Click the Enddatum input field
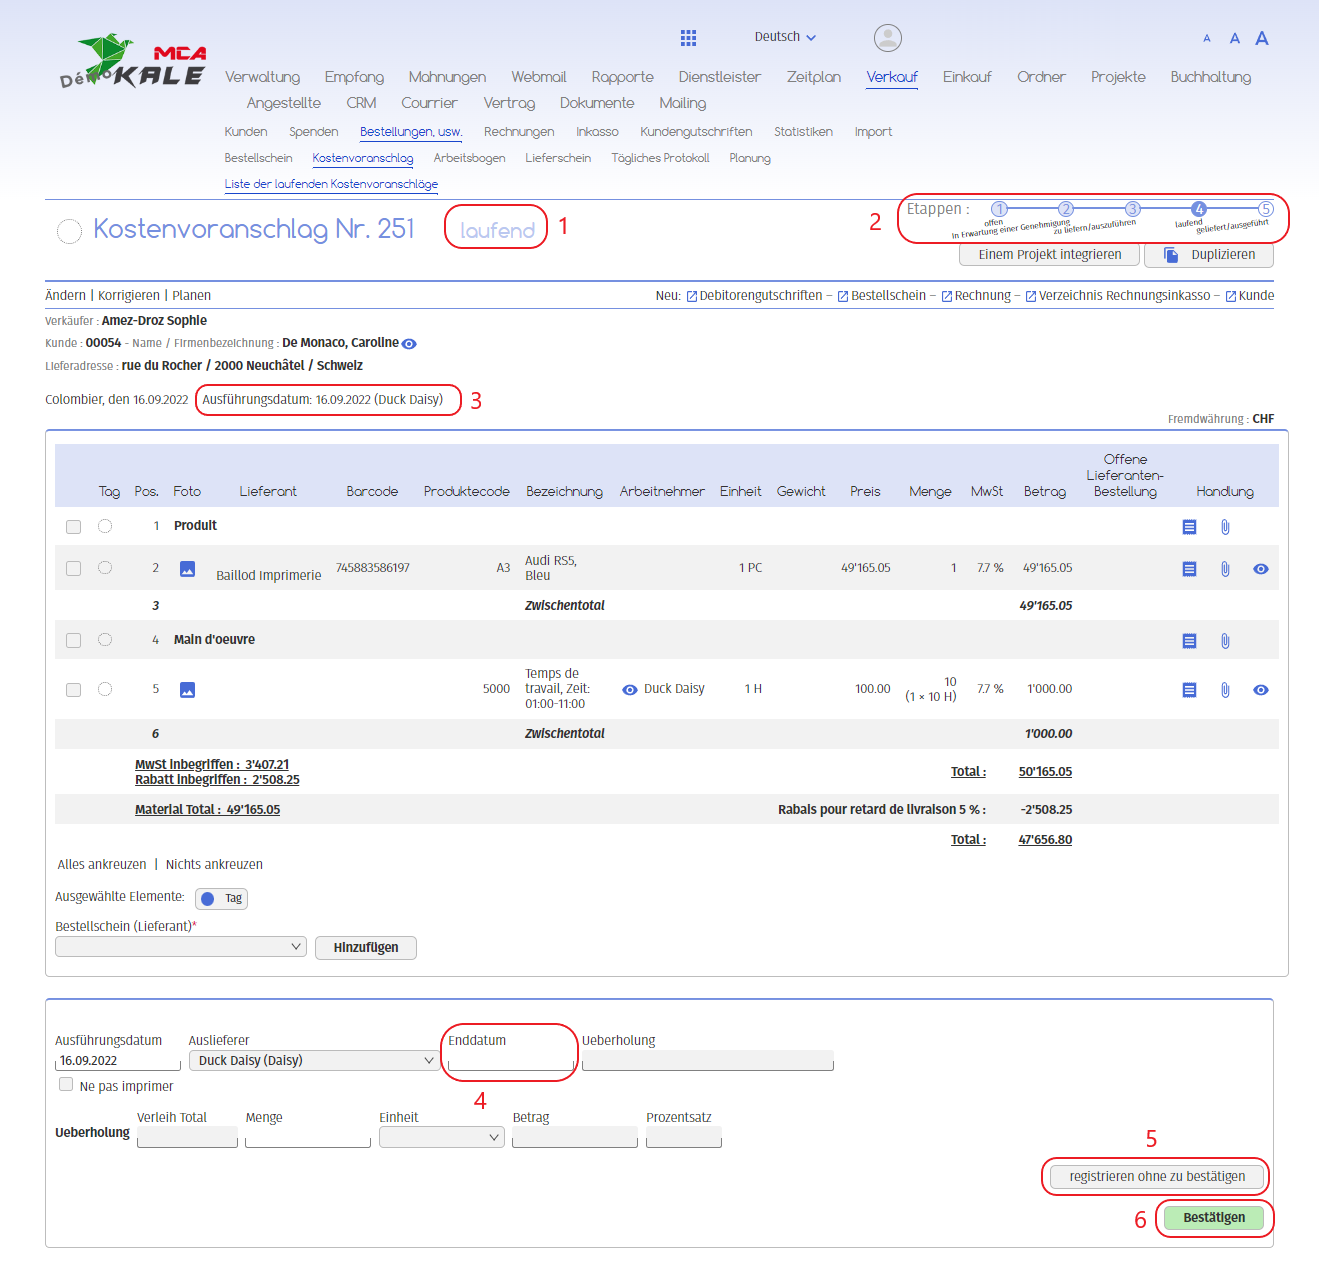 tap(510, 1062)
